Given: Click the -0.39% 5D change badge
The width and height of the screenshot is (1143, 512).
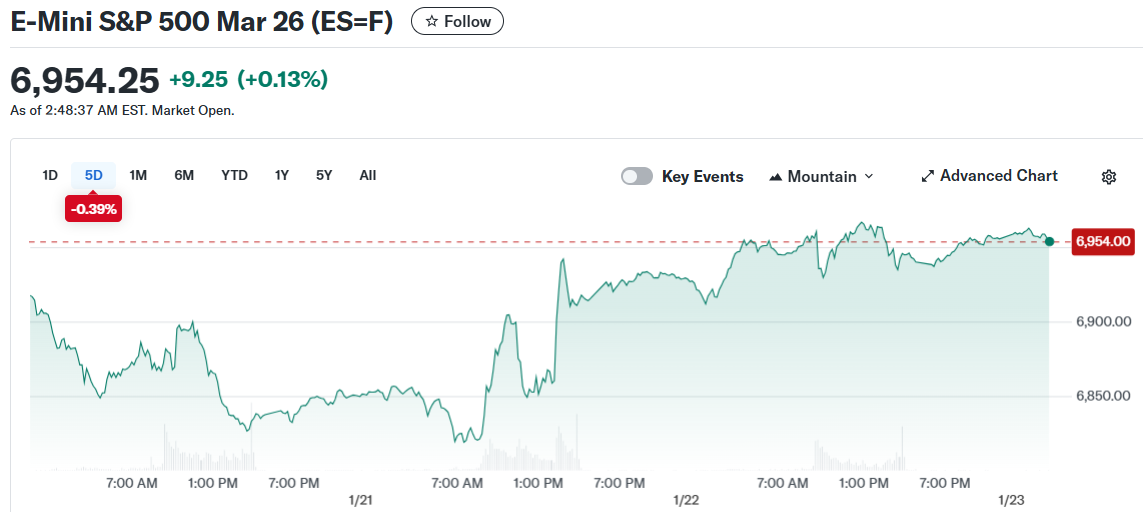Looking at the screenshot, I should [93, 209].
